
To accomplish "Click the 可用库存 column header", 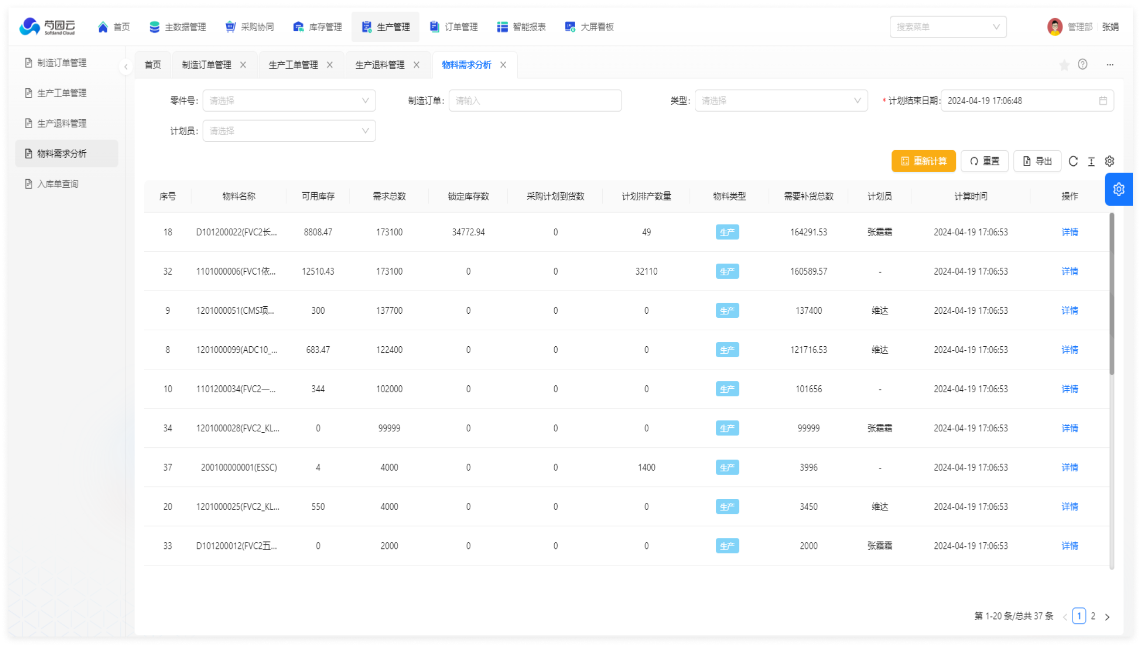I will pyautogui.click(x=318, y=197).
